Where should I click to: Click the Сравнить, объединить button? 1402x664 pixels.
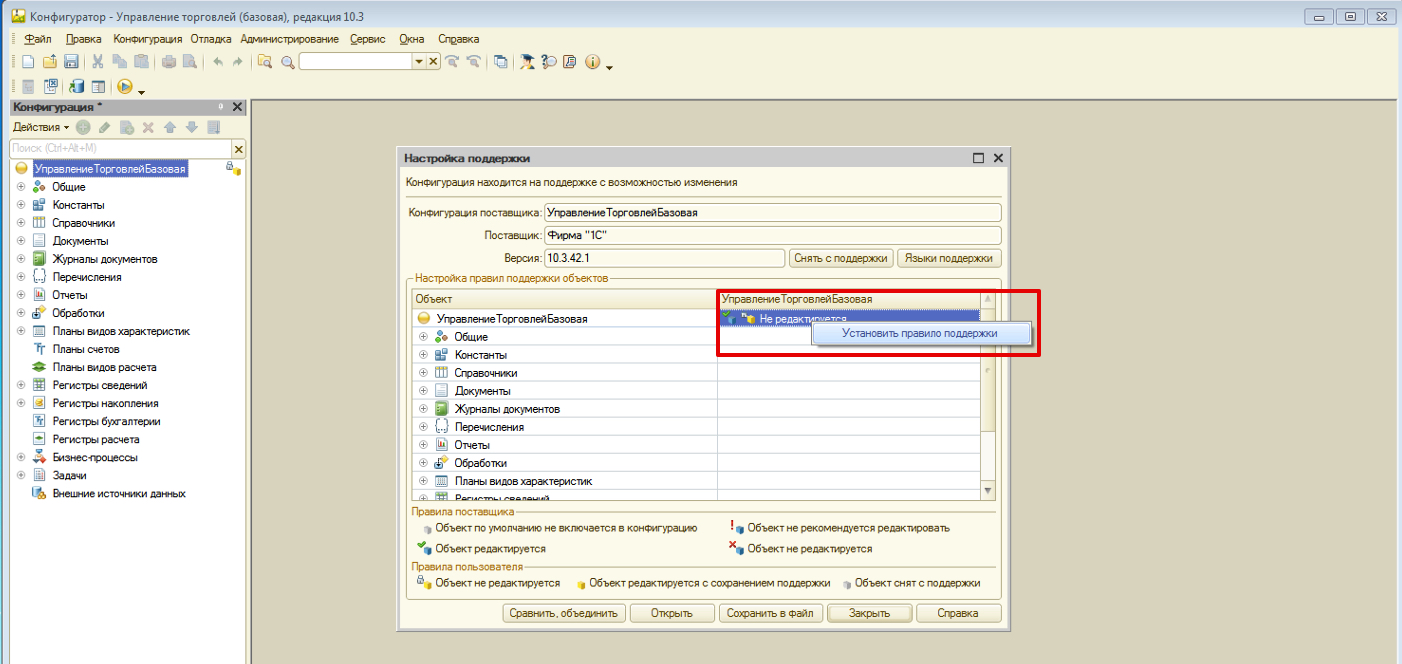[564, 613]
